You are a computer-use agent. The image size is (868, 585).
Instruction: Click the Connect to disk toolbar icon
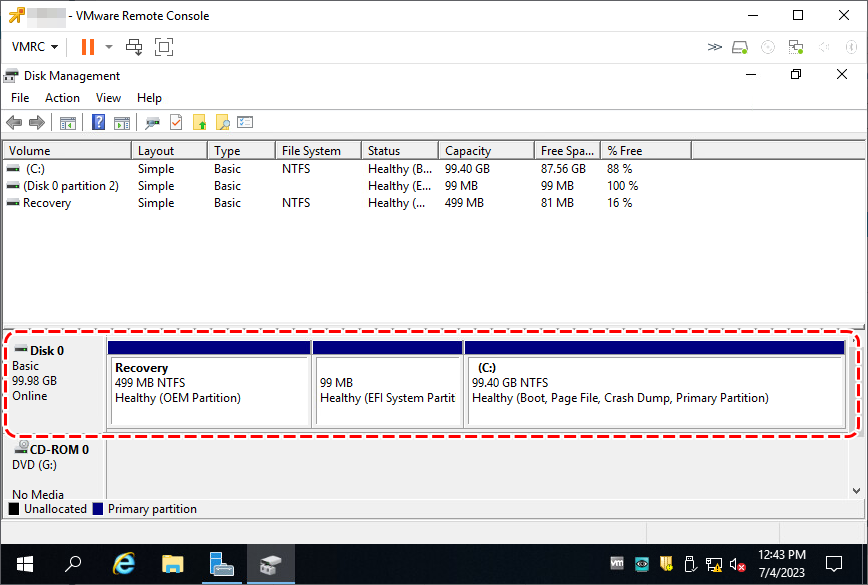[153, 122]
